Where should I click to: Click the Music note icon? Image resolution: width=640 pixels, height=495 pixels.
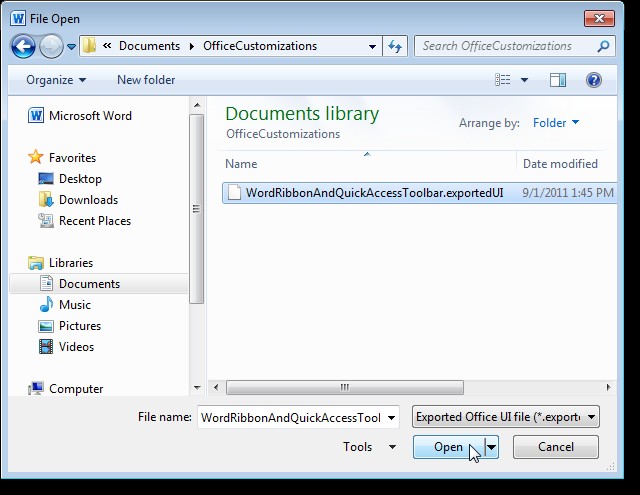(x=46, y=304)
